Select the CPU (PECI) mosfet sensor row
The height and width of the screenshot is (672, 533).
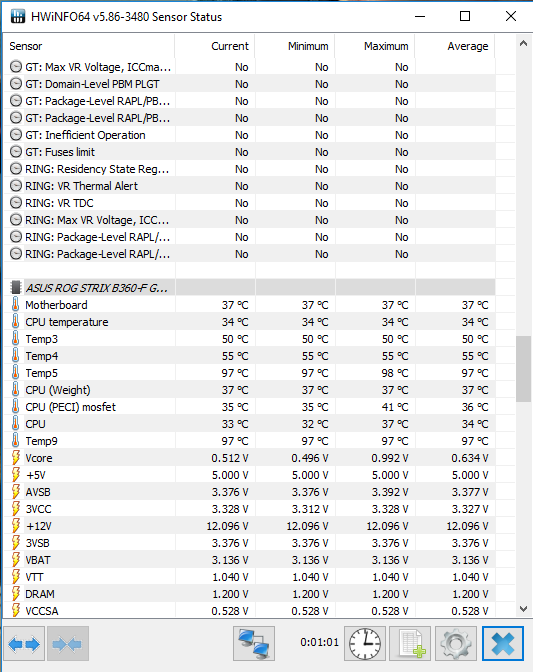pos(249,407)
